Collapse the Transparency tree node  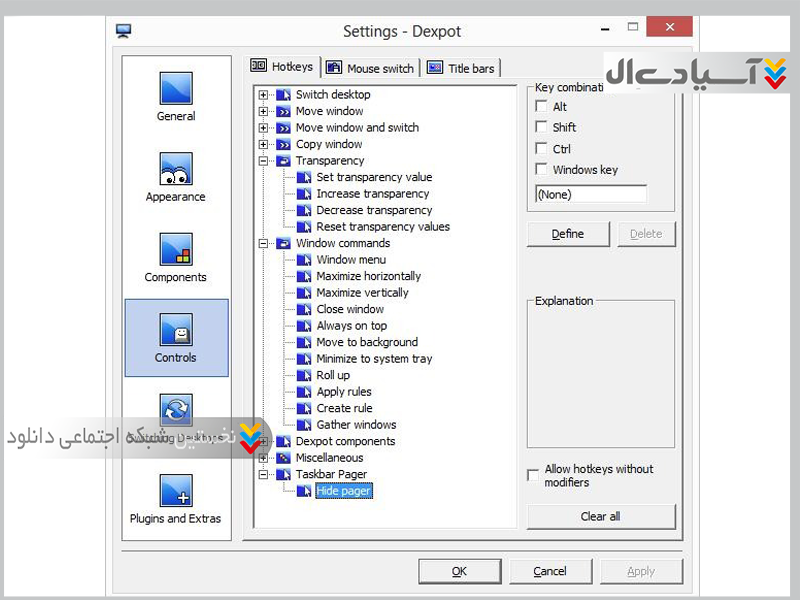[264, 161]
